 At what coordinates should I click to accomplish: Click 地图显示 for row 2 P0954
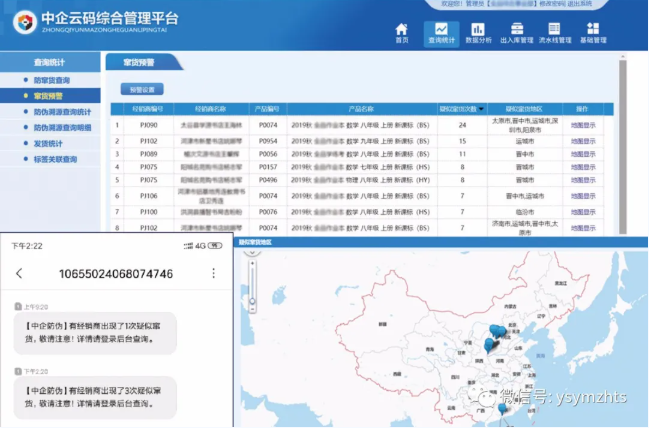pyautogui.click(x=583, y=141)
